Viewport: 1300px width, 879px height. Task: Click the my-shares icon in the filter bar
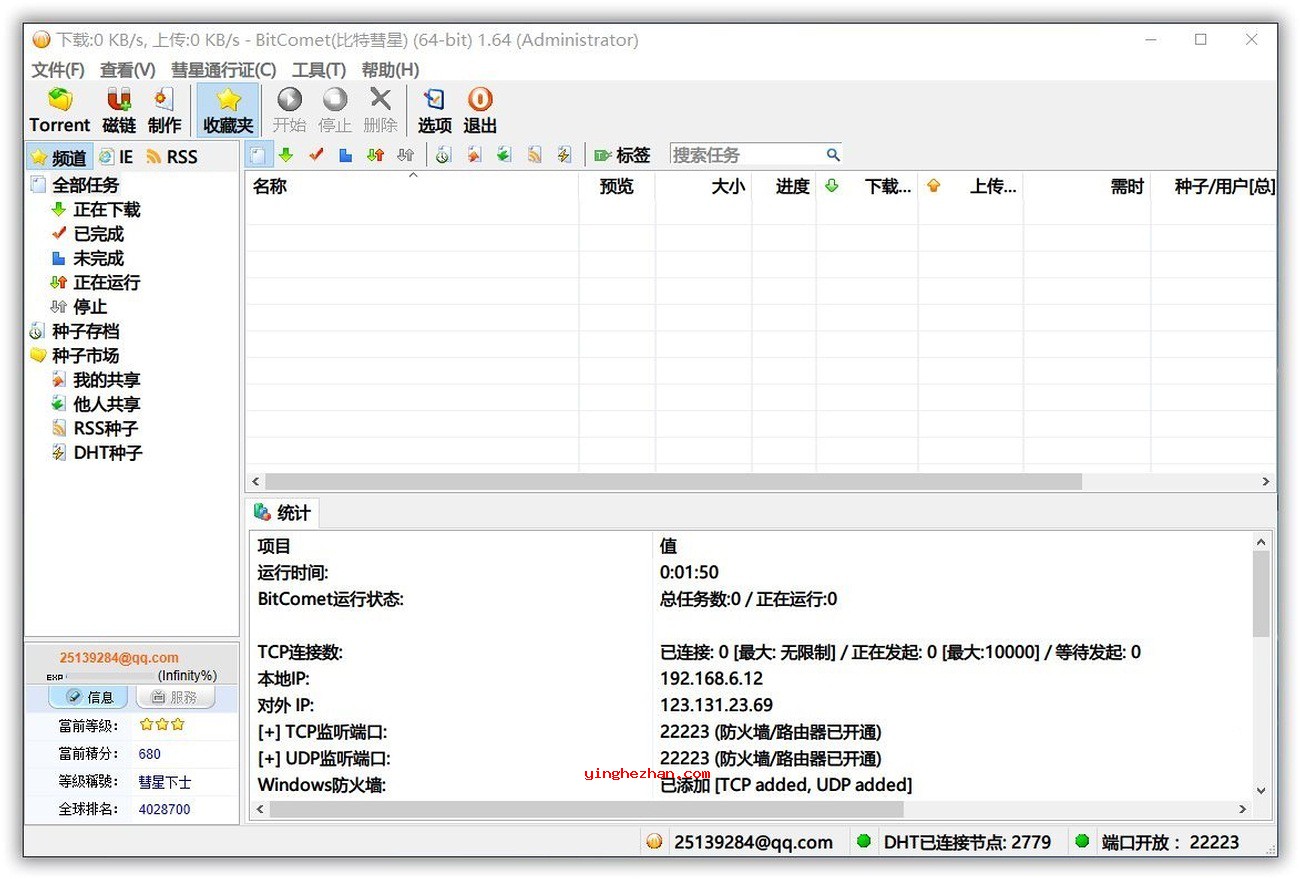point(474,155)
